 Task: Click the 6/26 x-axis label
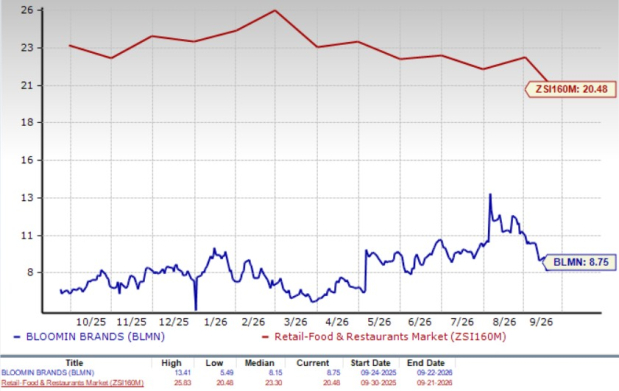420,322
